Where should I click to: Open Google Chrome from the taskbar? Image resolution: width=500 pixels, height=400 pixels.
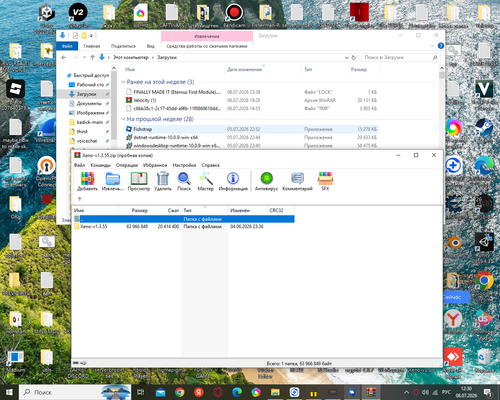point(180,392)
